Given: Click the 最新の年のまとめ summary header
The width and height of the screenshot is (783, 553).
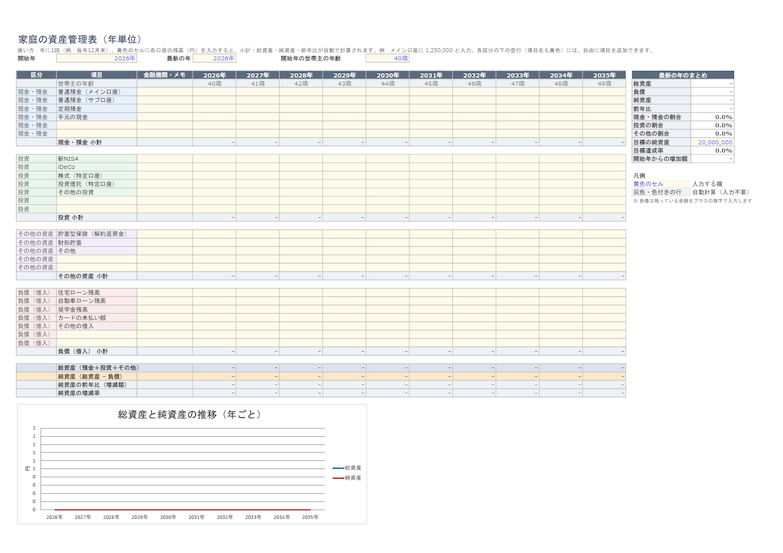Looking at the screenshot, I should coord(683,75).
